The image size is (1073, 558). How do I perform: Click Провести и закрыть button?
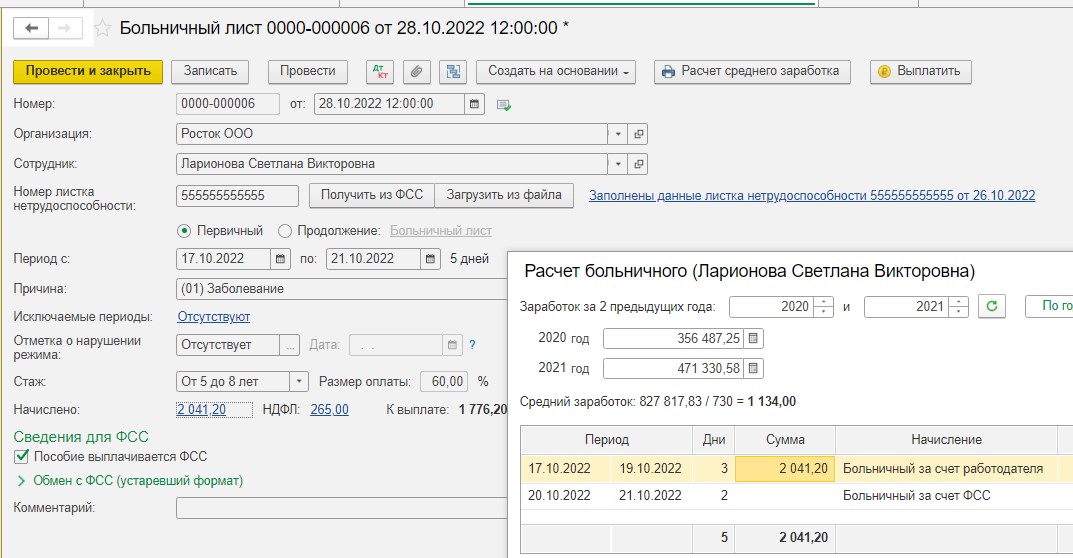(x=88, y=71)
